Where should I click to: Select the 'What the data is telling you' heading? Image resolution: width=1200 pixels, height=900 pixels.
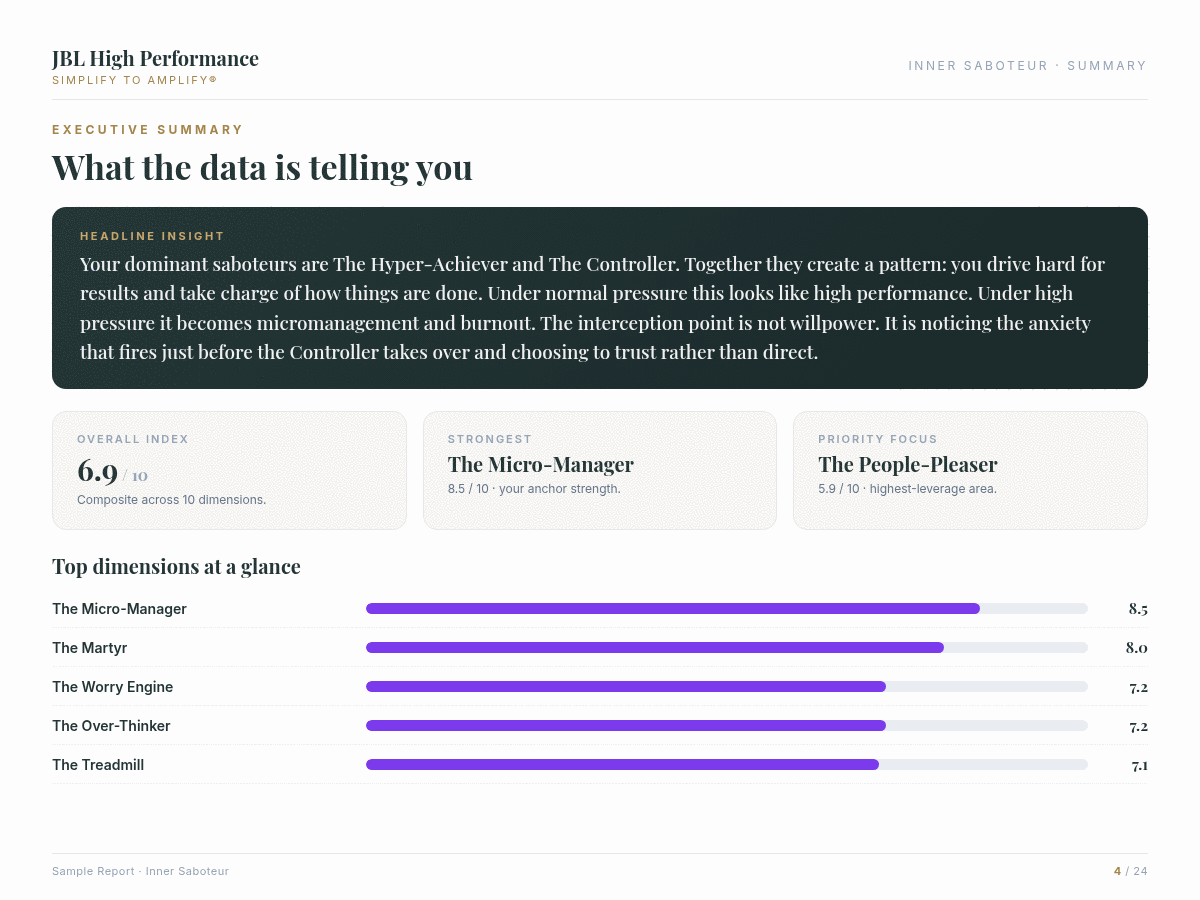262,167
